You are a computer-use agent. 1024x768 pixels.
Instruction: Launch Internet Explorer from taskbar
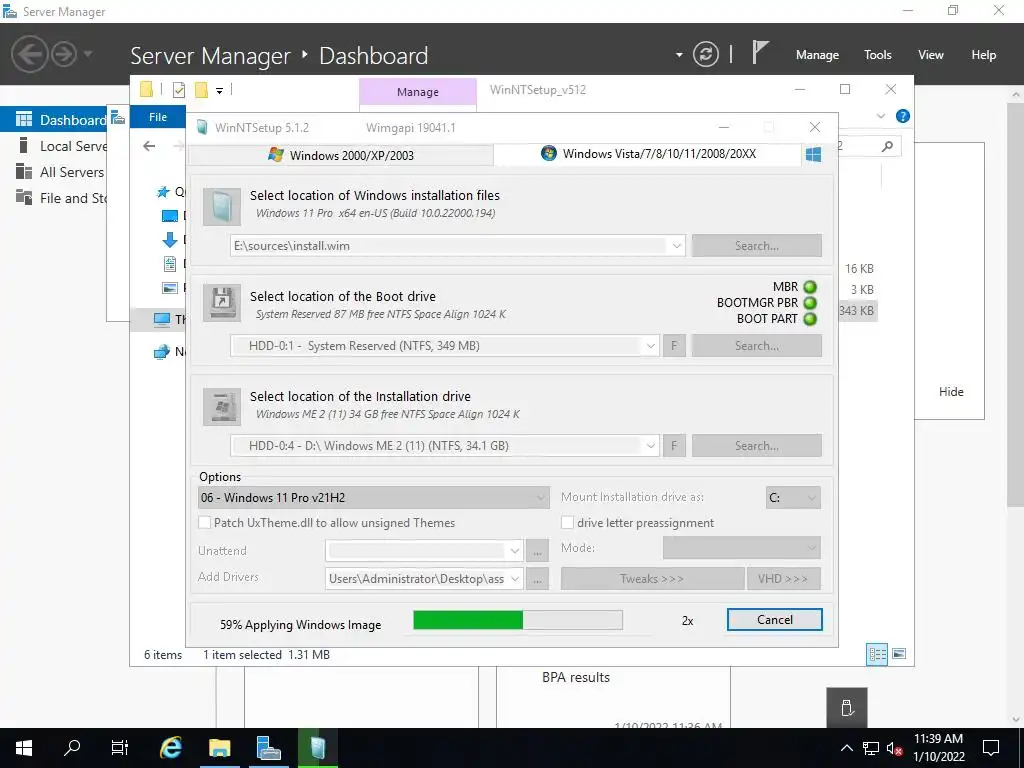tap(170, 748)
